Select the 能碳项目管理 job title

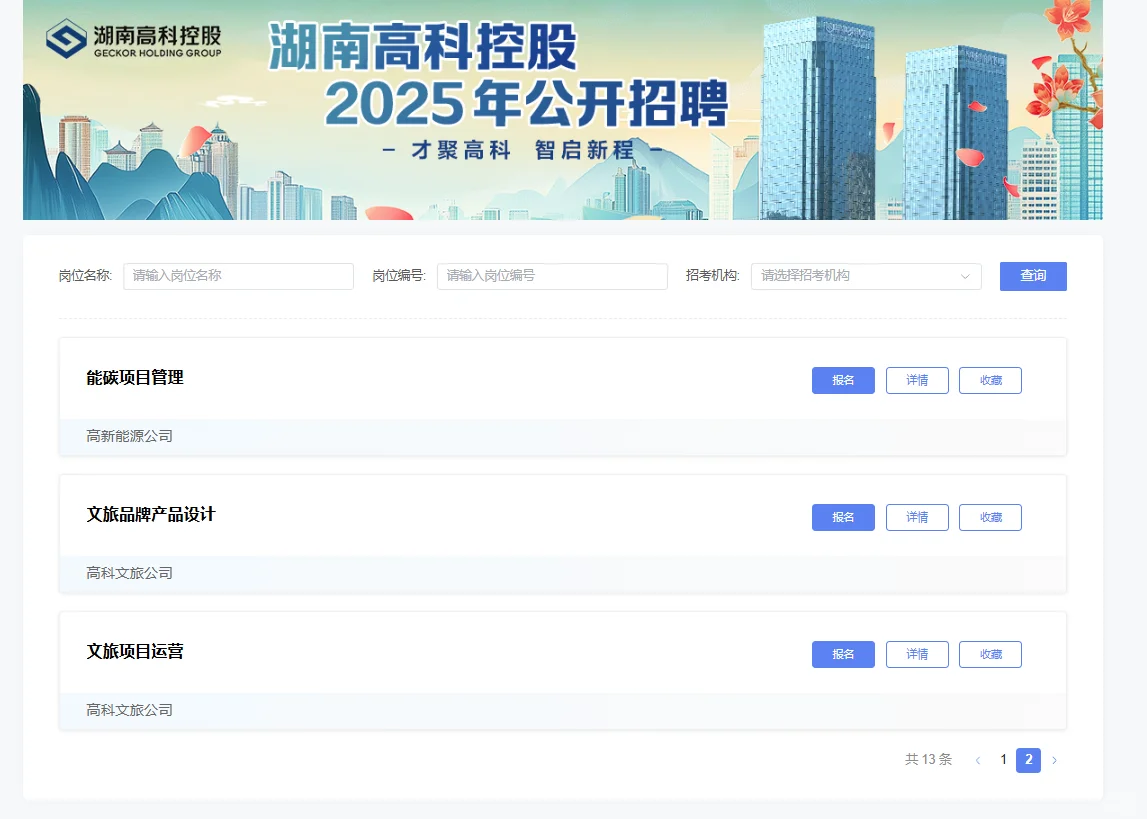pyautogui.click(x=135, y=377)
